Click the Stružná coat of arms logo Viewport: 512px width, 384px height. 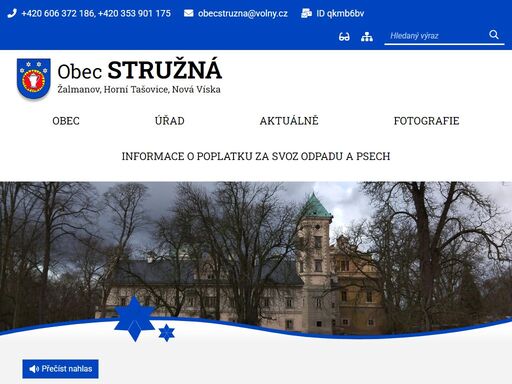coord(34,79)
